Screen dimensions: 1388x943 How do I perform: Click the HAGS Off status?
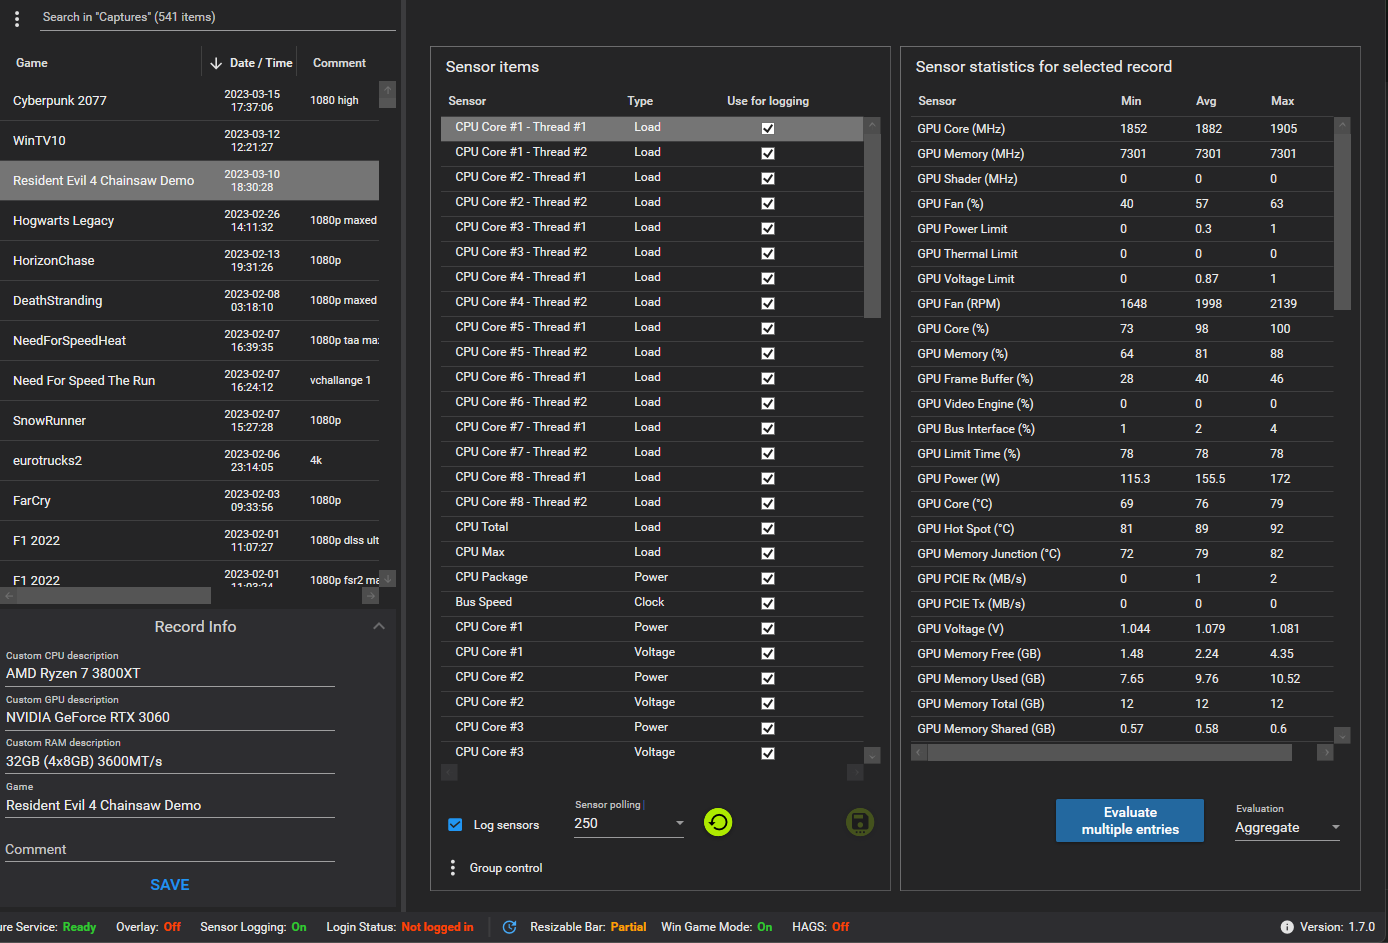[840, 927]
